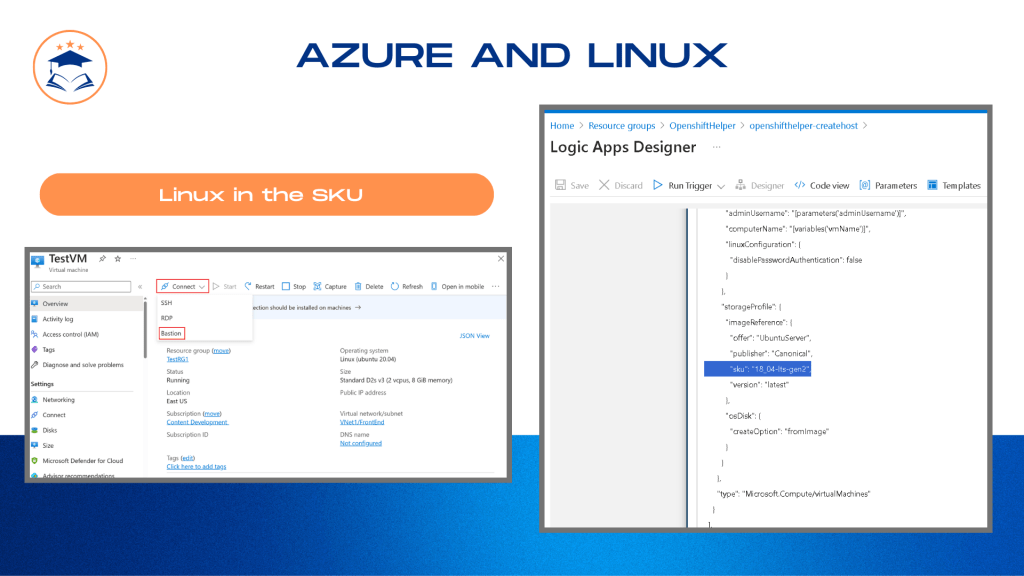The height and width of the screenshot is (576, 1024).
Task: Open the VNet1/FrontEnd link
Action: (x=362, y=422)
